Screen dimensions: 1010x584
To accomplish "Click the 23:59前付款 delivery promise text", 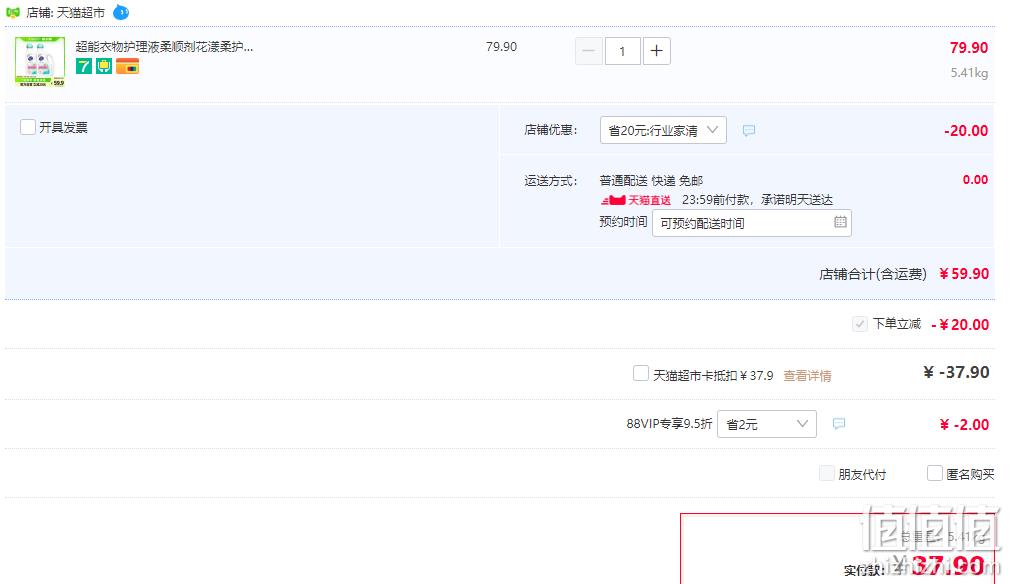I will tap(758, 200).
